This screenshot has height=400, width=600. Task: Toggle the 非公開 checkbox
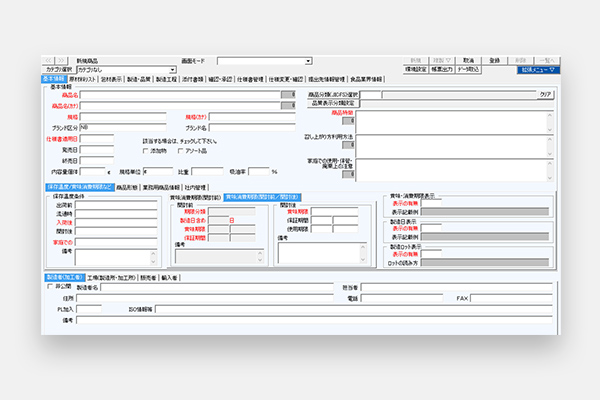pyautogui.click(x=50, y=286)
